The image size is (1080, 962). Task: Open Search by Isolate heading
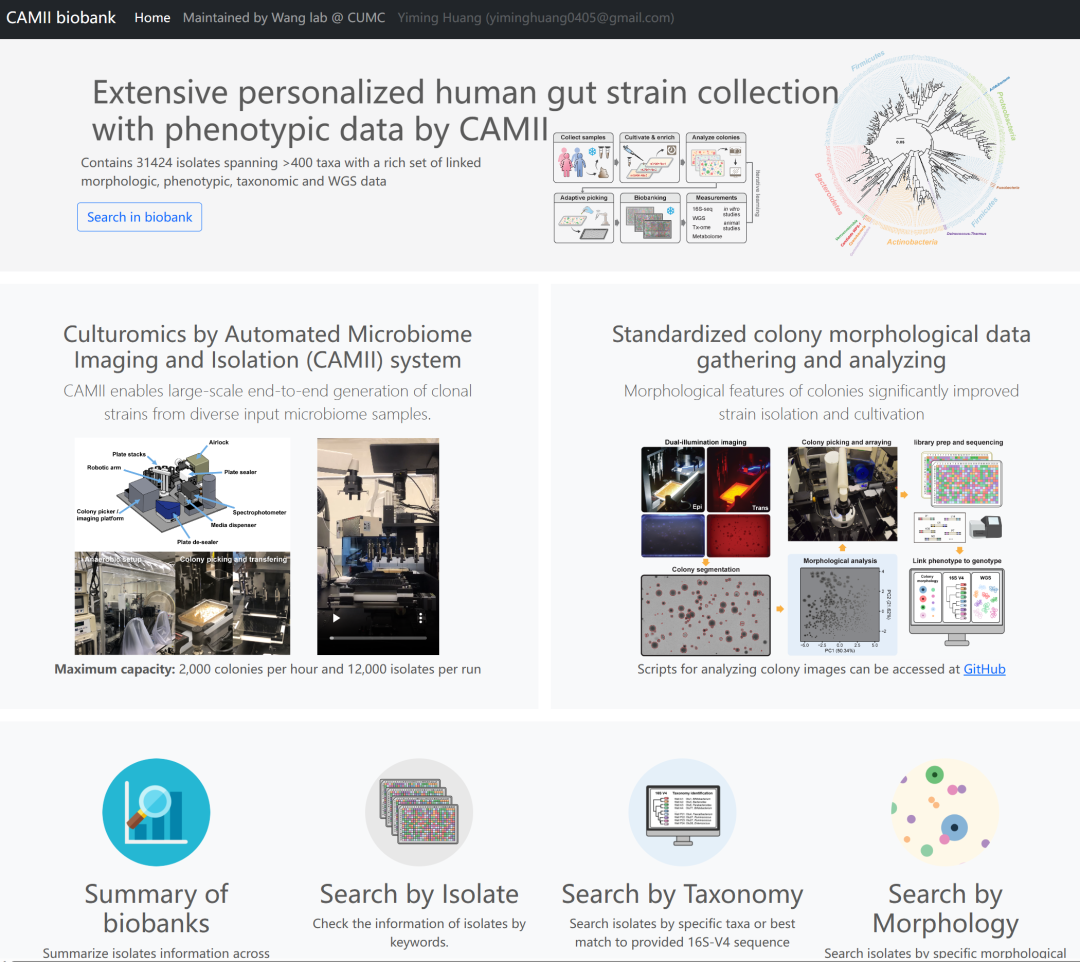coord(419,894)
